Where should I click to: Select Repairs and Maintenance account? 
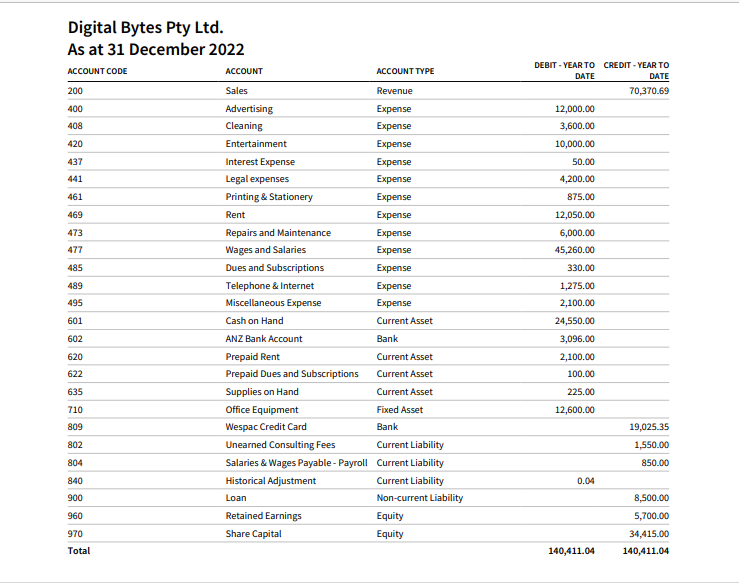pos(278,233)
